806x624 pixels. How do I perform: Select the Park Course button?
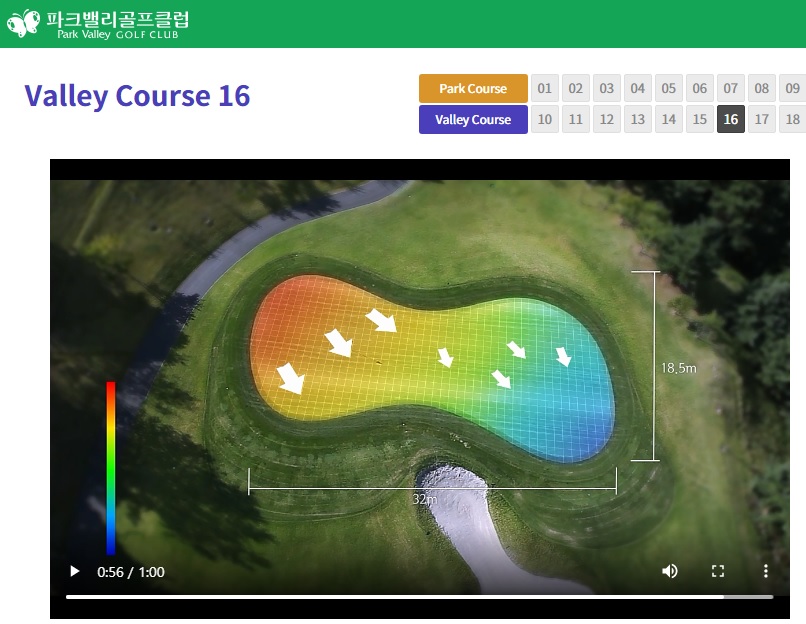point(473,88)
